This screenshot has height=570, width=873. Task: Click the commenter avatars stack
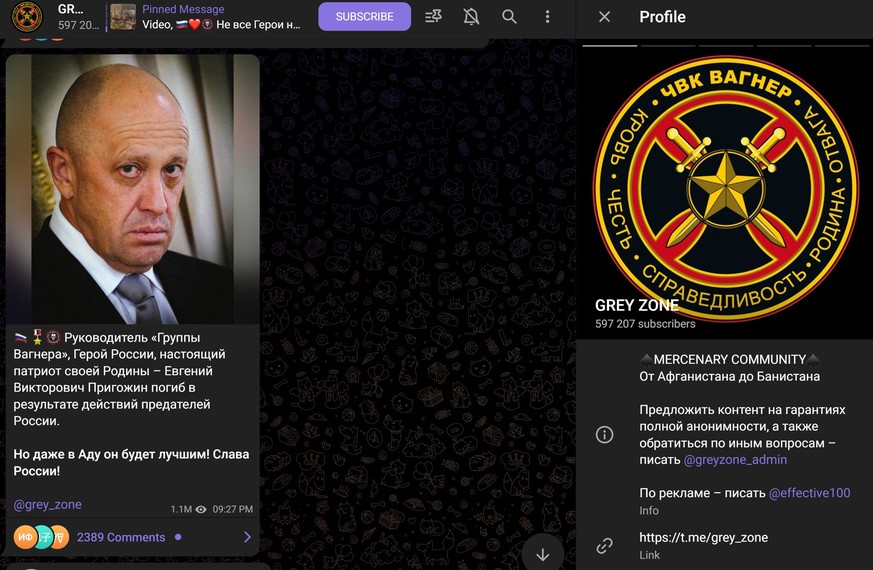coord(41,537)
